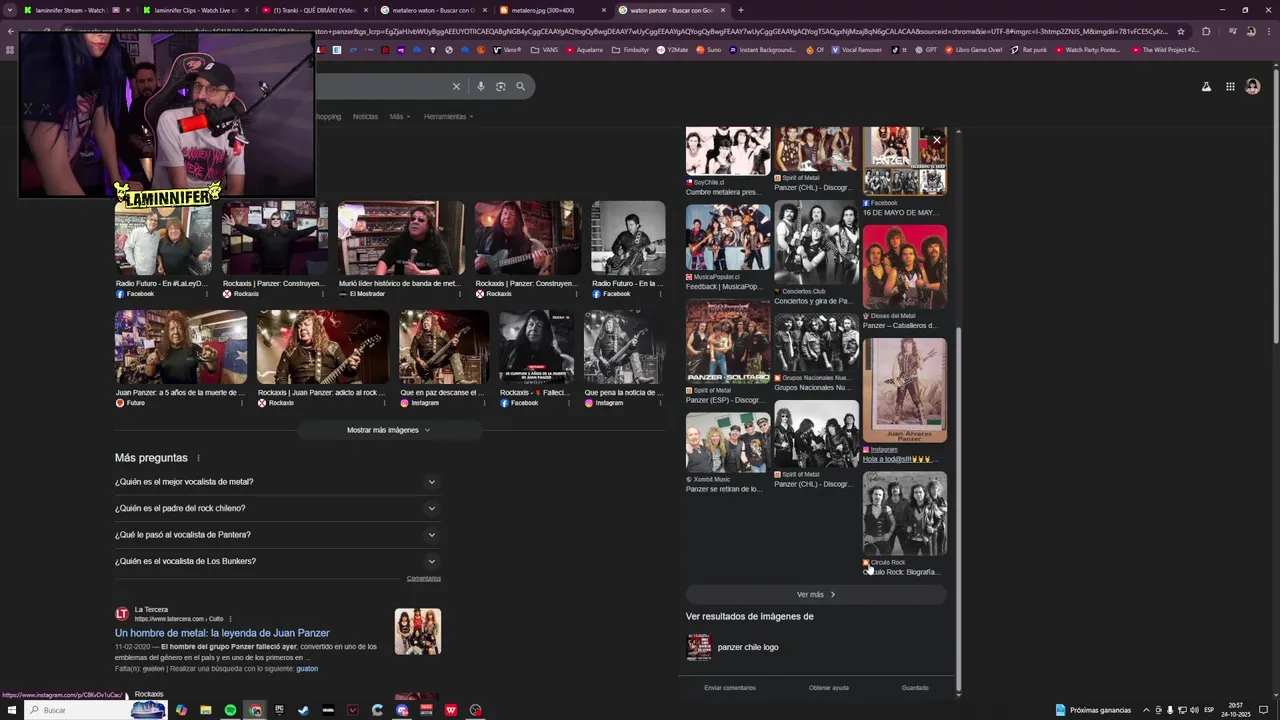Open the 'Herramientas' tools dropdown

coord(448,117)
